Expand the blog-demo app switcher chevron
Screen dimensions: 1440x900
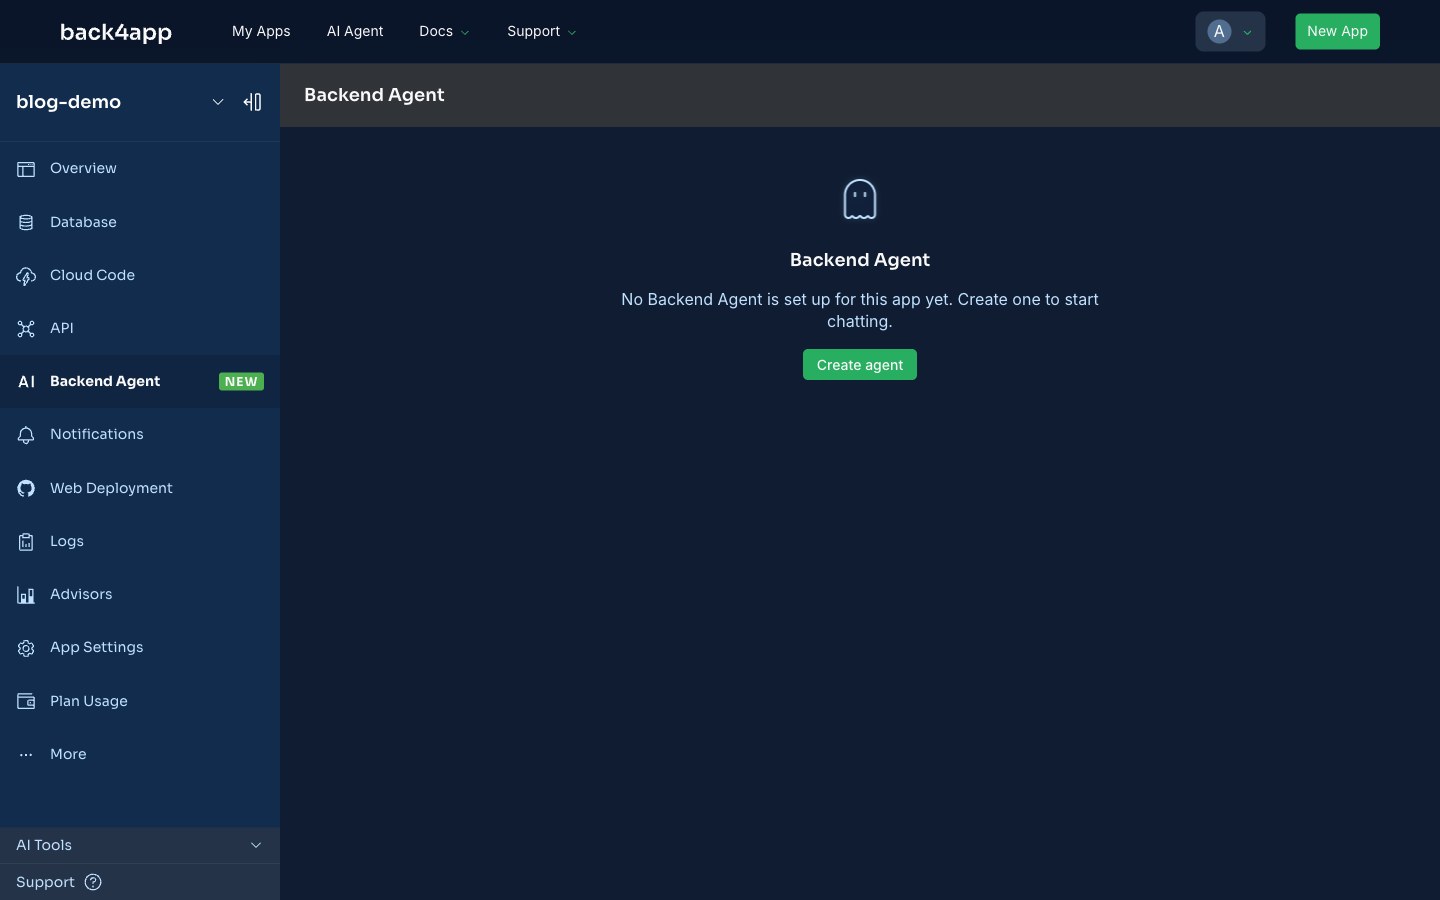[218, 102]
